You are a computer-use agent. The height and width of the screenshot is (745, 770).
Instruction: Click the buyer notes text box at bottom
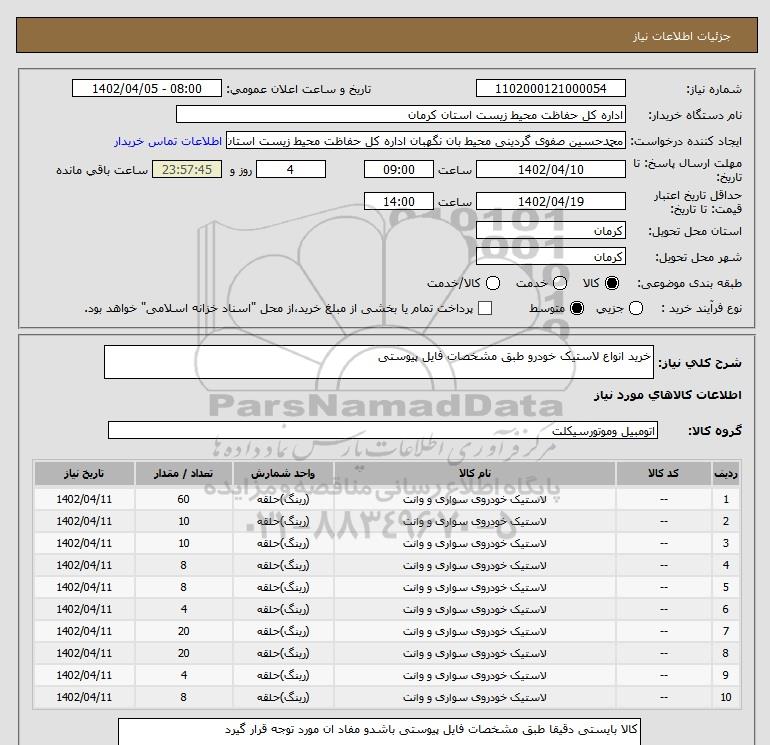click(x=379, y=731)
